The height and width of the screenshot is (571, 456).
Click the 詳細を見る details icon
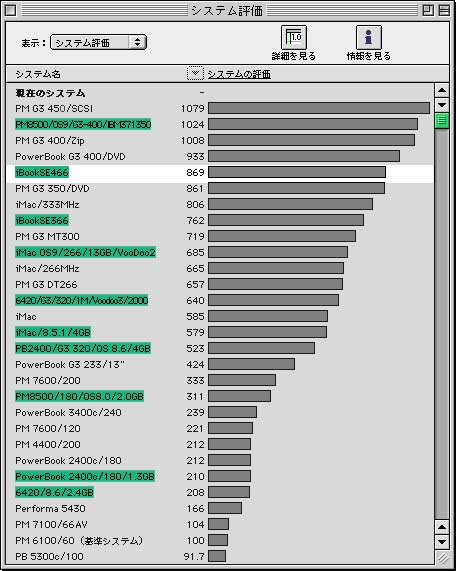coord(294,38)
